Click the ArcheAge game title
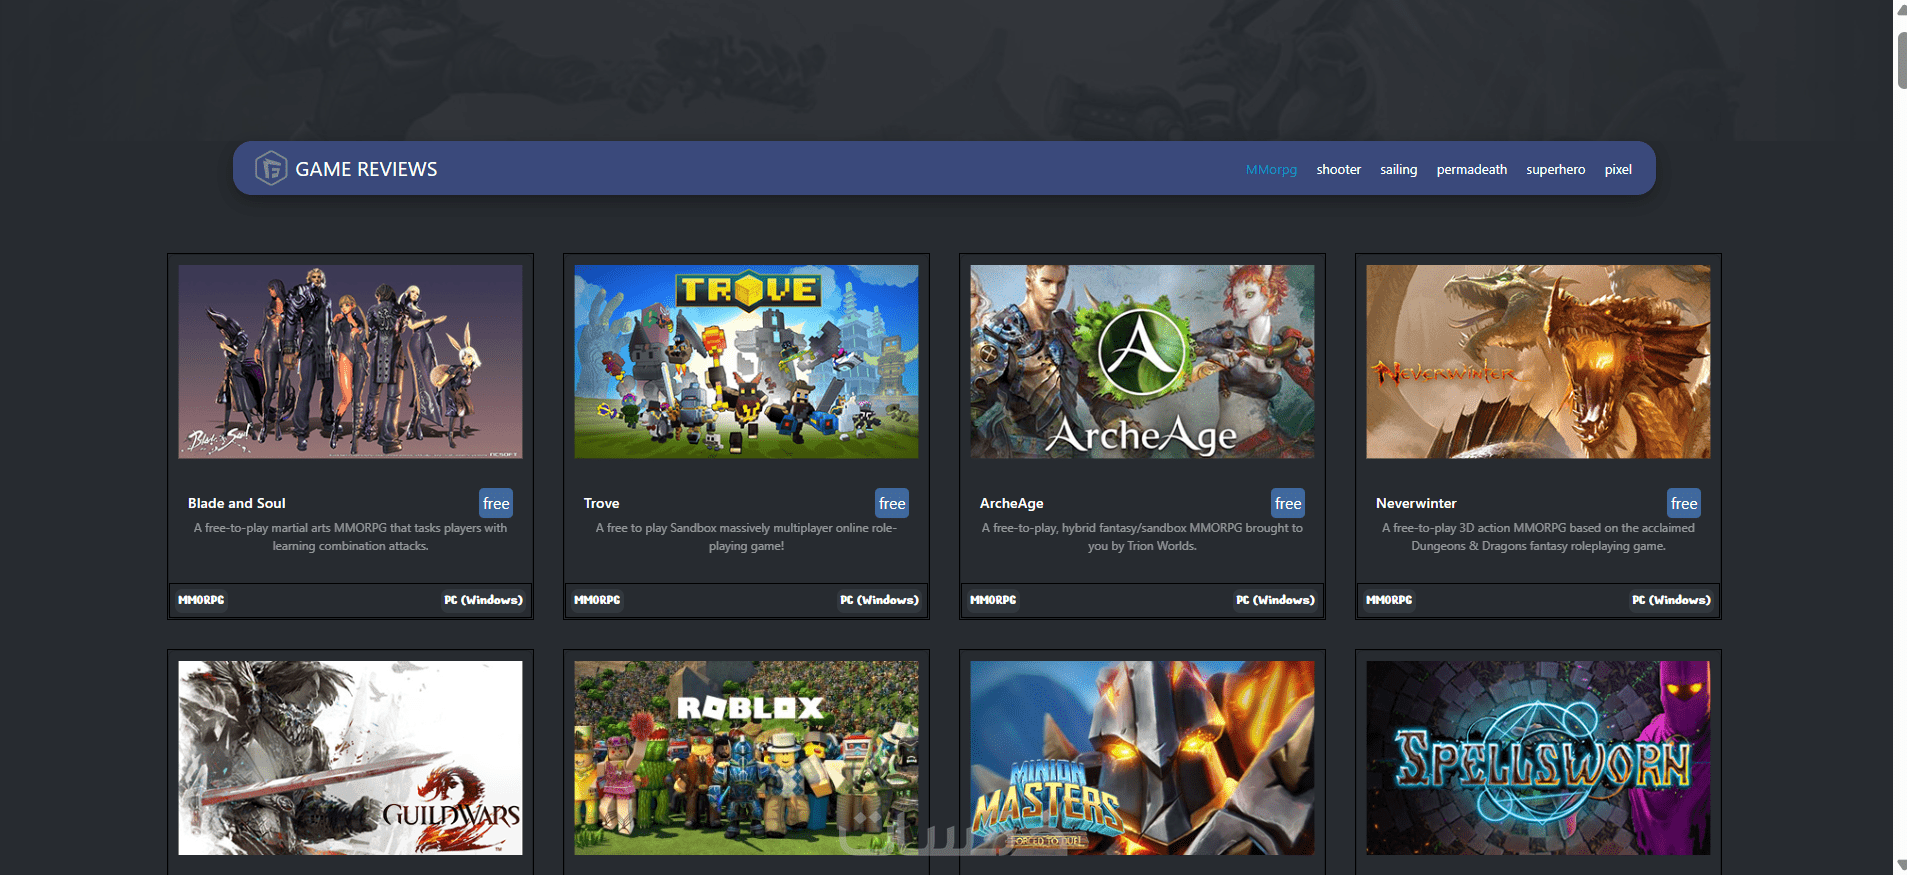The width and height of the screenshot is (1907, 875). point(1011,503)
